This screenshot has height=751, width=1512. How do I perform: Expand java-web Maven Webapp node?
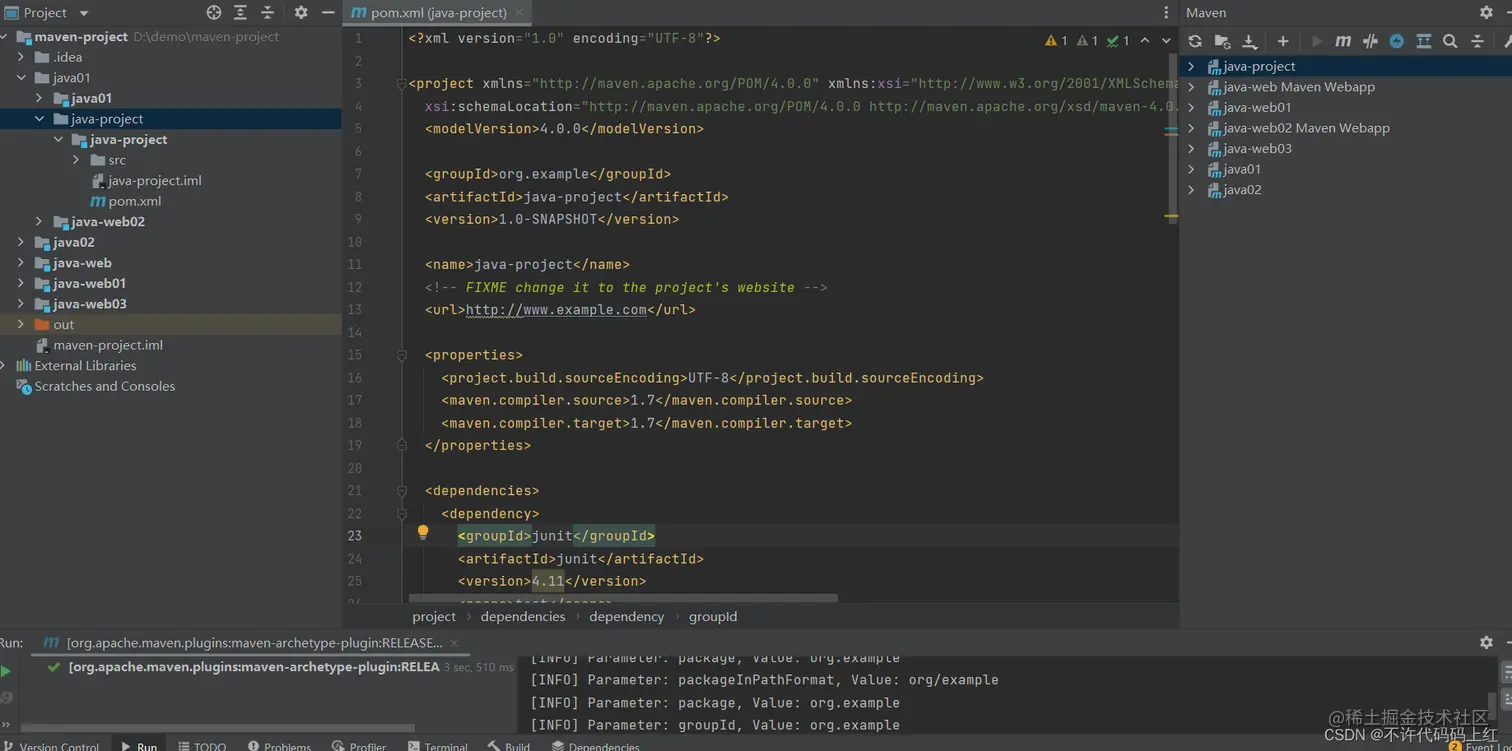coord(1191,87)
